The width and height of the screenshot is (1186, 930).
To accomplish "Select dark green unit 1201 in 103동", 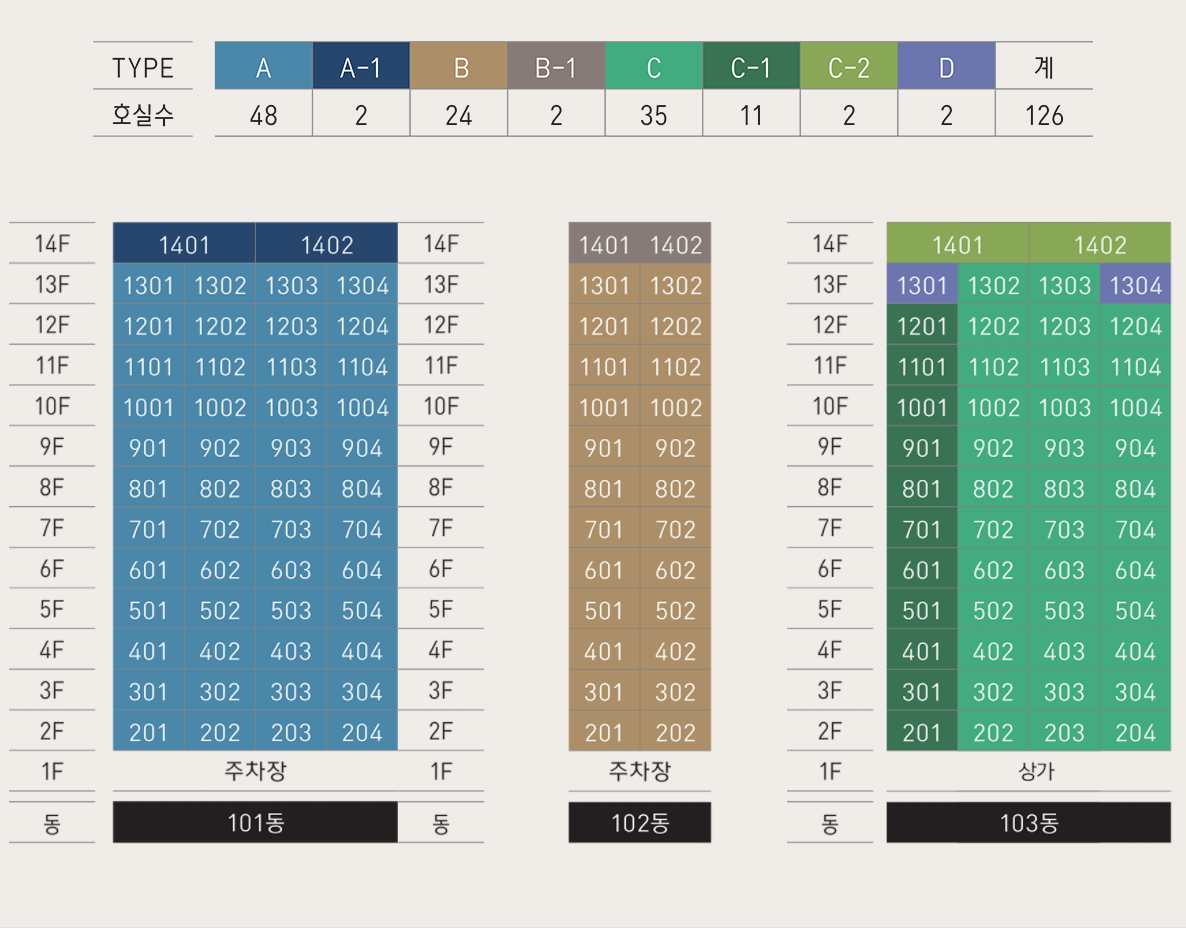I will [x=921, y=327].
